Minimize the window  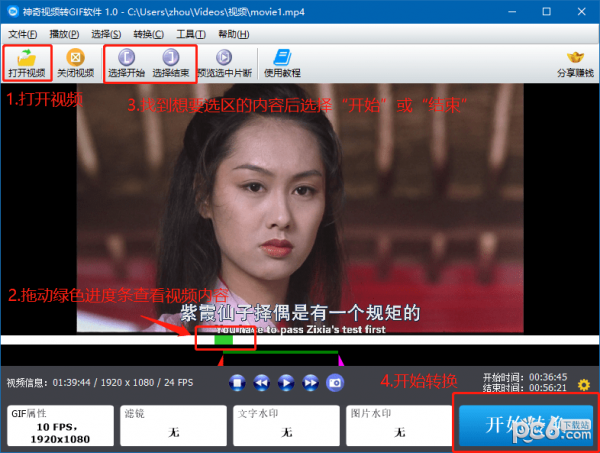pyautogui.click(x=512, y=12)
